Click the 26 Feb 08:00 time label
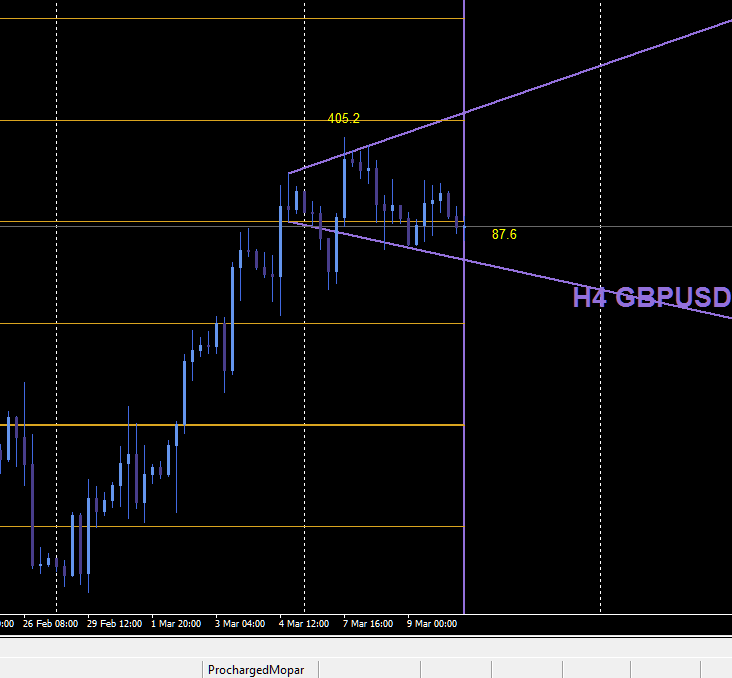 coord(50,624)
